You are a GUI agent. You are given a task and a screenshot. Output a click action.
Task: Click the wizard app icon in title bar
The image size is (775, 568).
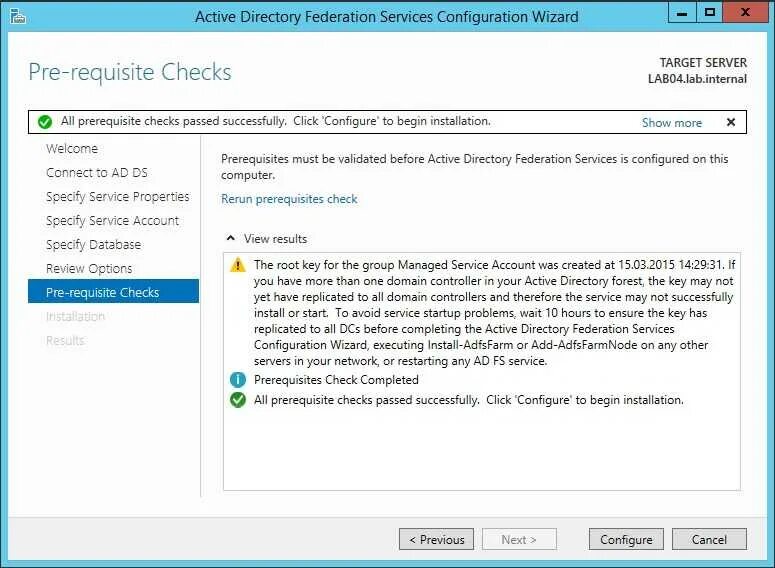click(17, 16)
